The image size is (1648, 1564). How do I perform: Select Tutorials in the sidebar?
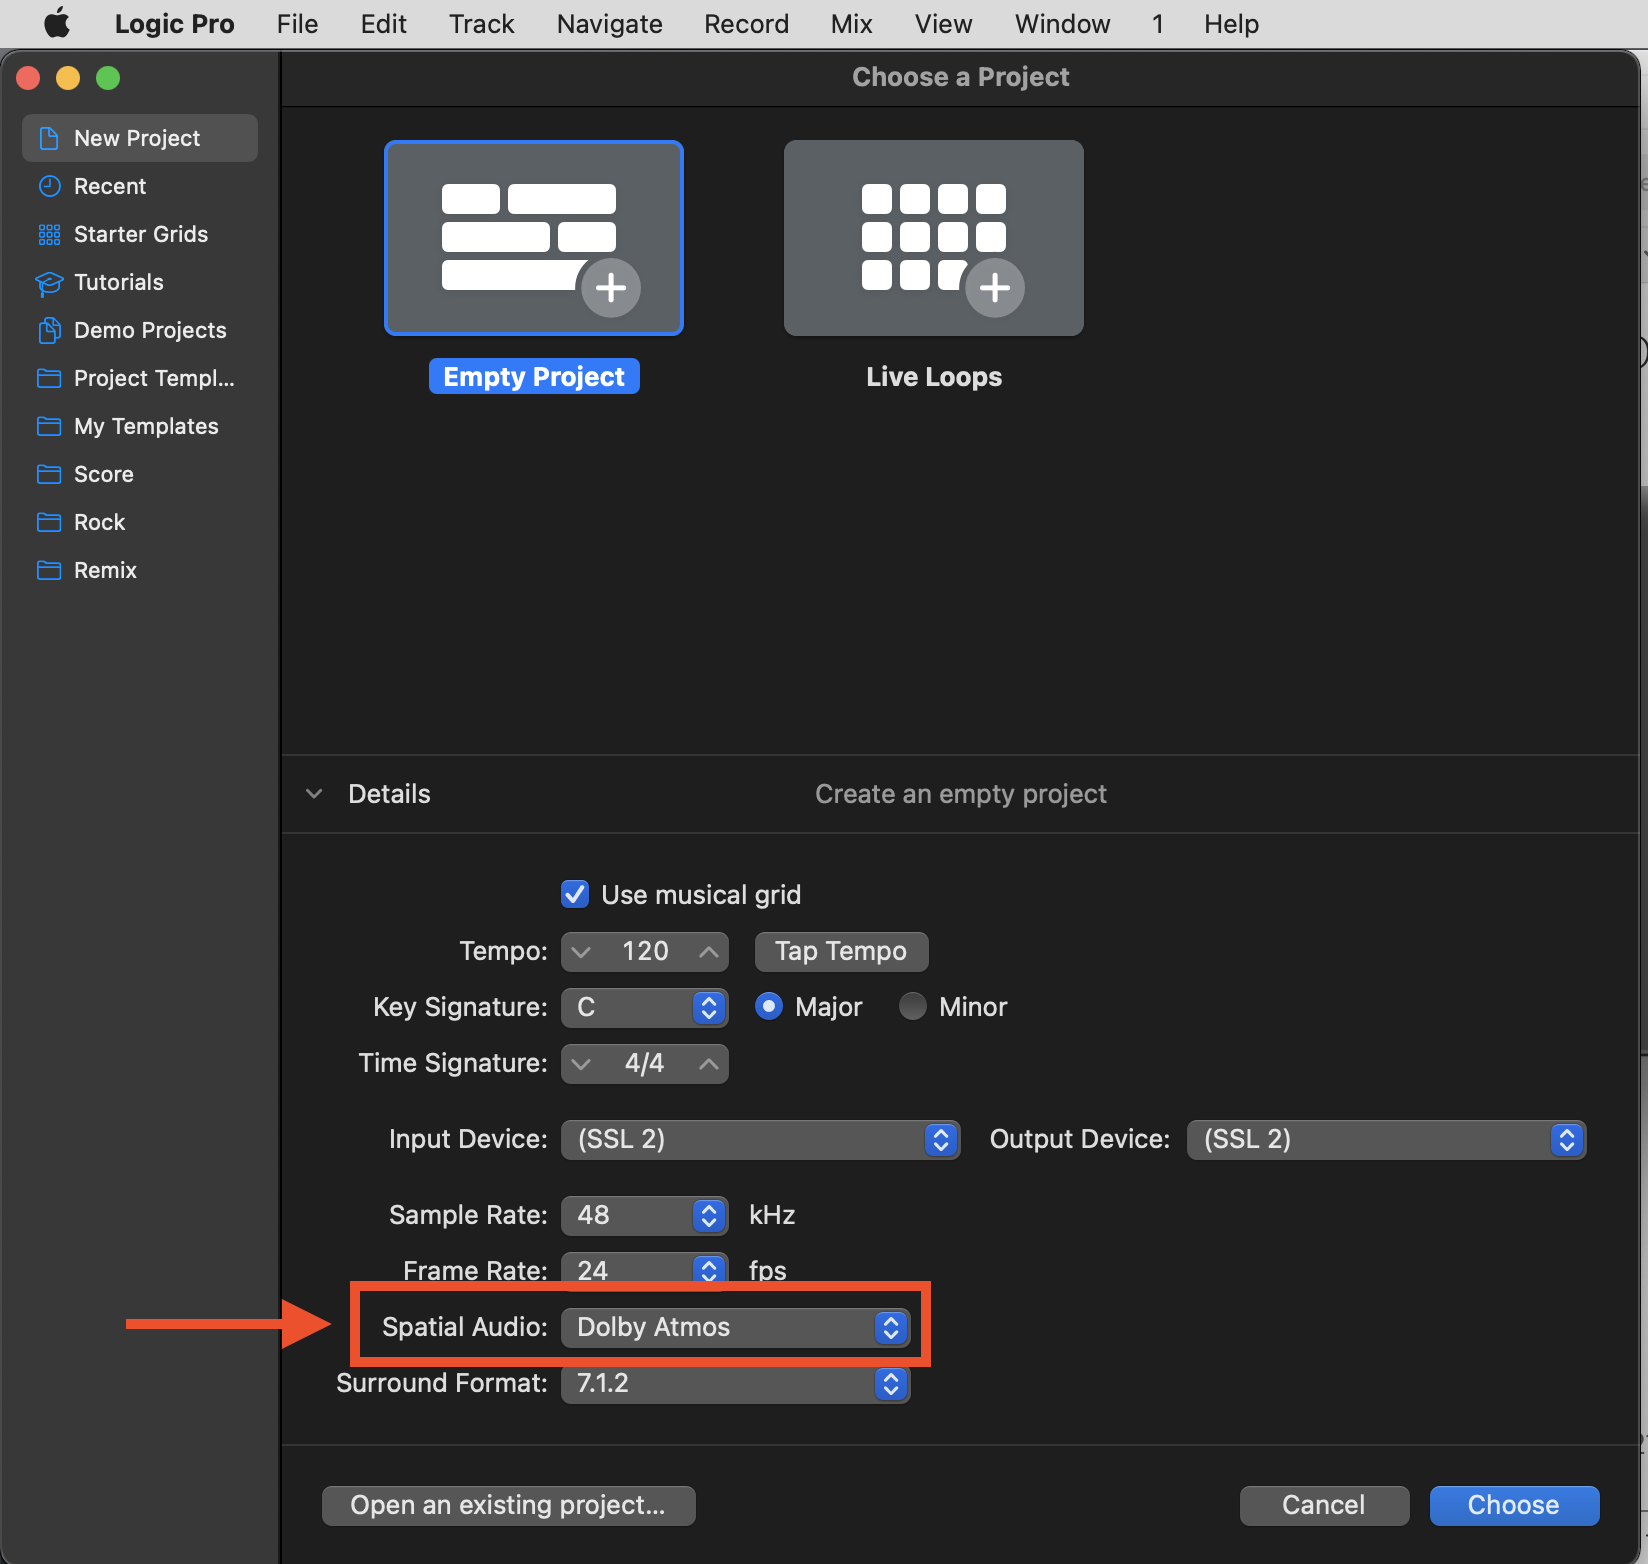click(x=140, y=282)
